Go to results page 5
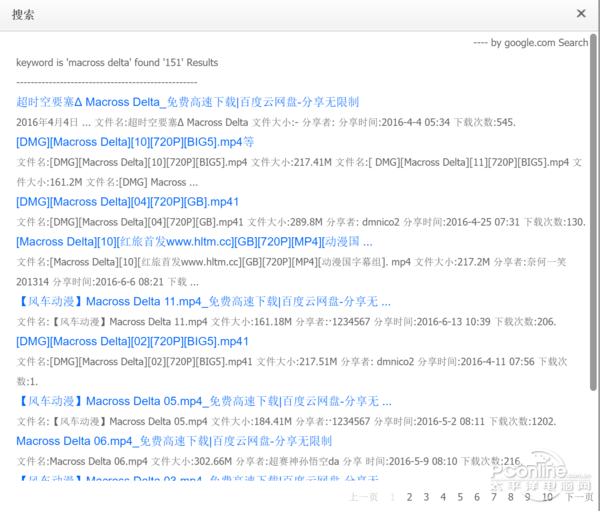The width and height of the screenshot is (600, 511). pyautogui.click(x=460, y=497)
